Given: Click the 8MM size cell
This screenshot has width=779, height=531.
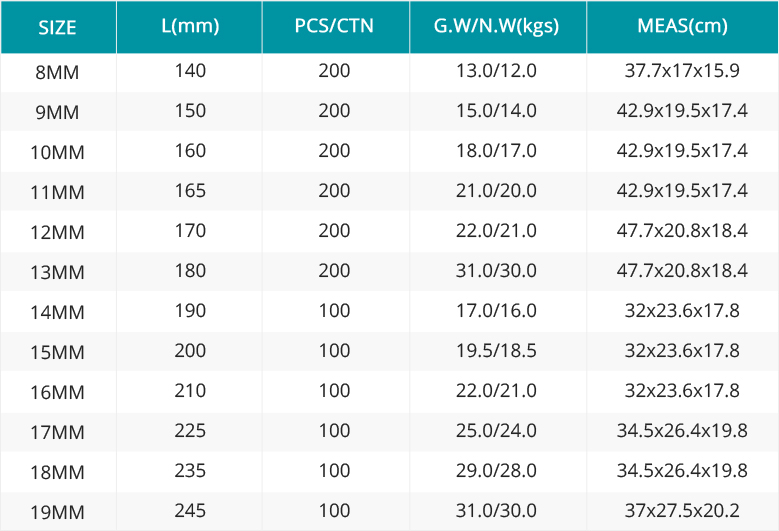Looking at the screenshot, I should [x=57, y=72].
